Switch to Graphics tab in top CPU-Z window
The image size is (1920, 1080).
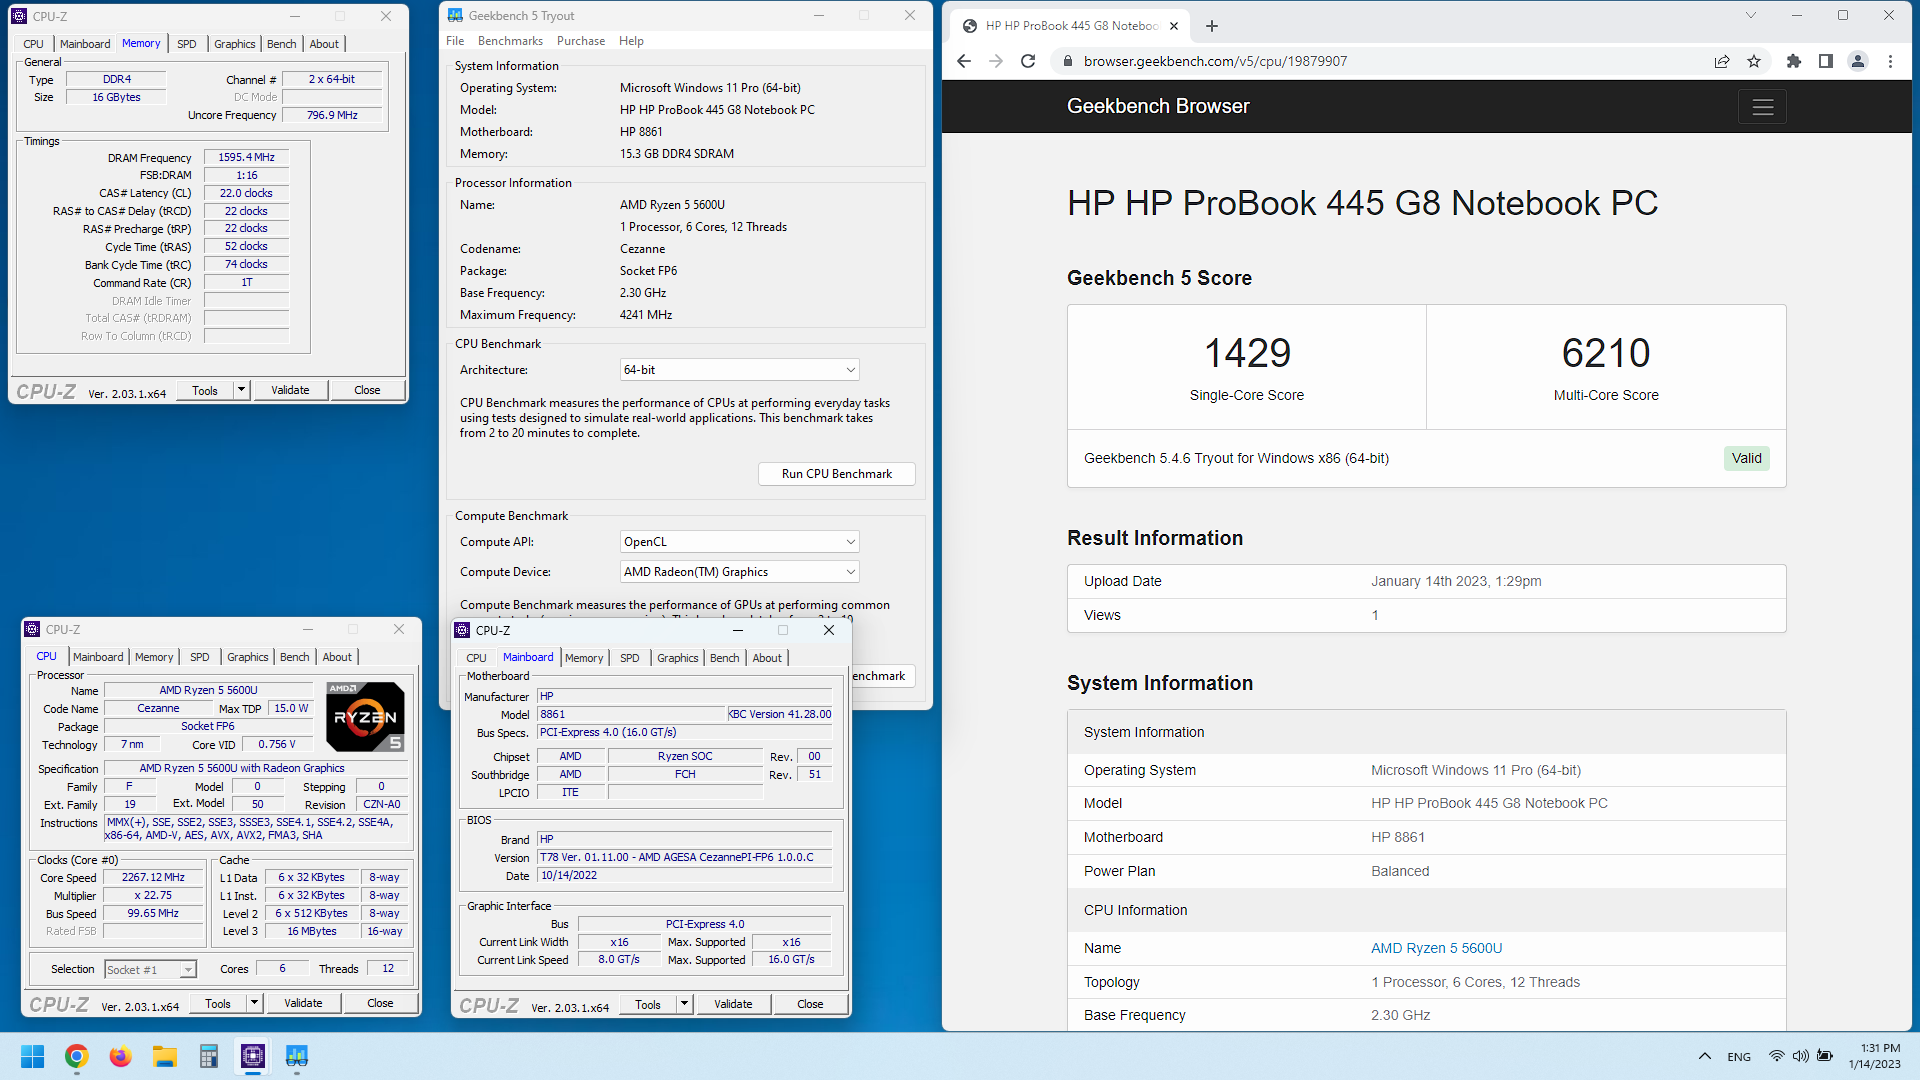[x=235, y=44]
